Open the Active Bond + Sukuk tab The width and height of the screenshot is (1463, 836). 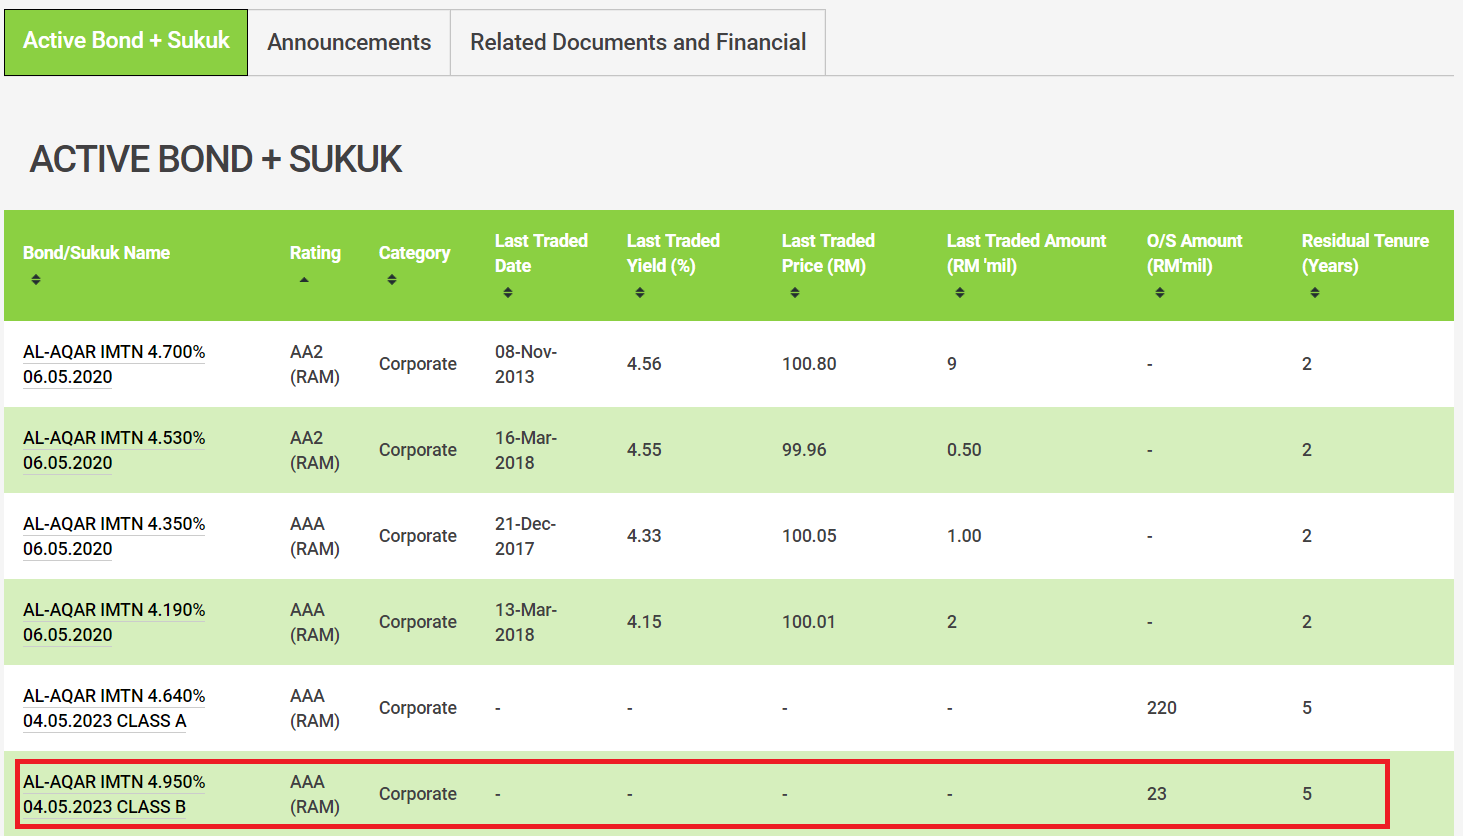click(126, 42)
